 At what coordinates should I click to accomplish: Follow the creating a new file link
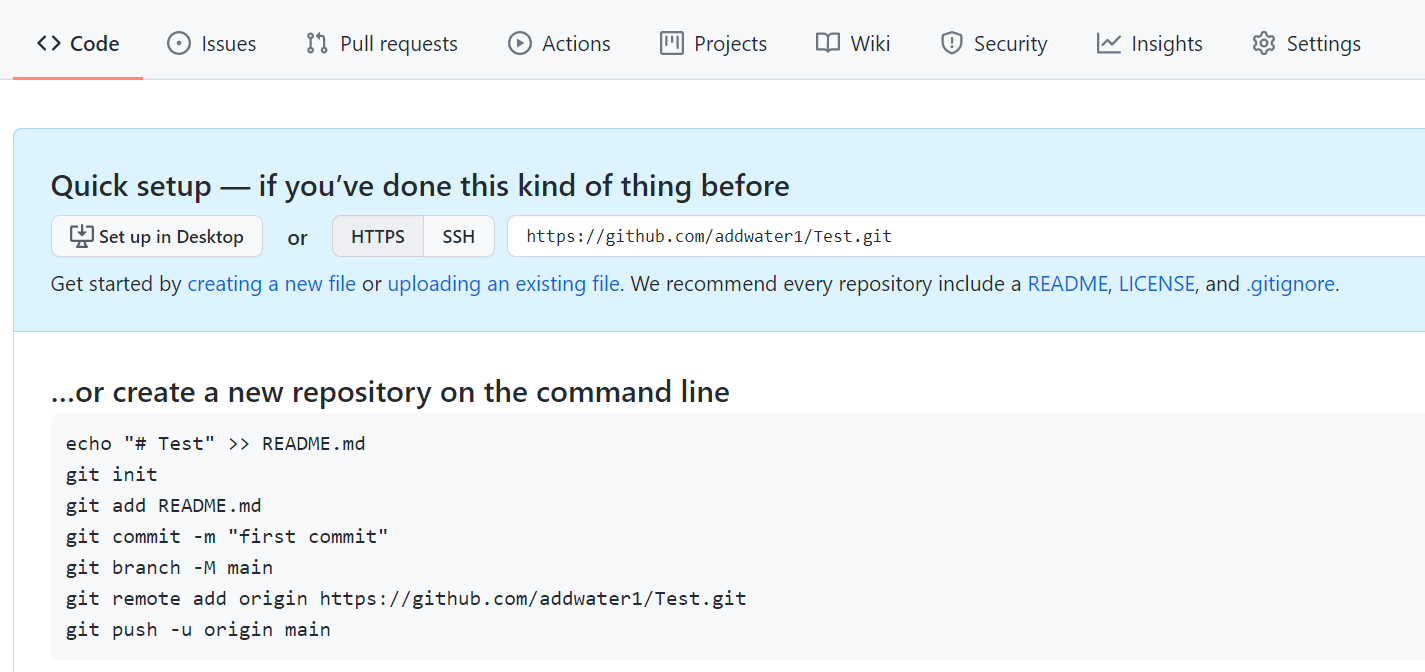(272, 284)
